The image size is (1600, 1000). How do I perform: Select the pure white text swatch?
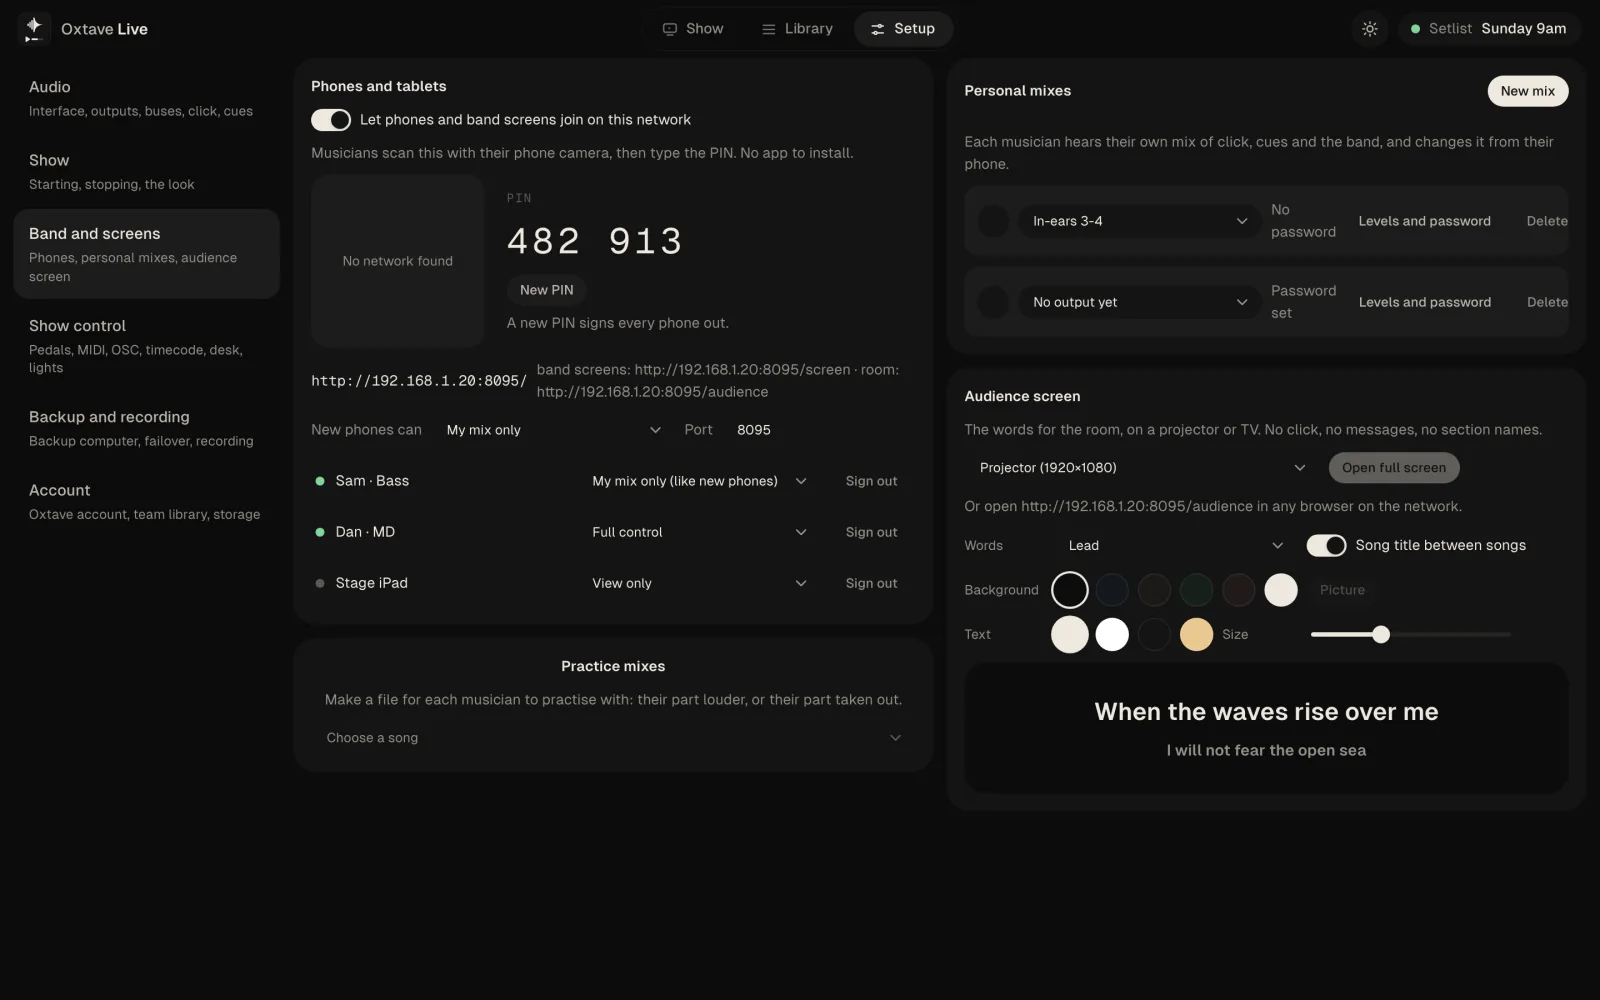1112,634
